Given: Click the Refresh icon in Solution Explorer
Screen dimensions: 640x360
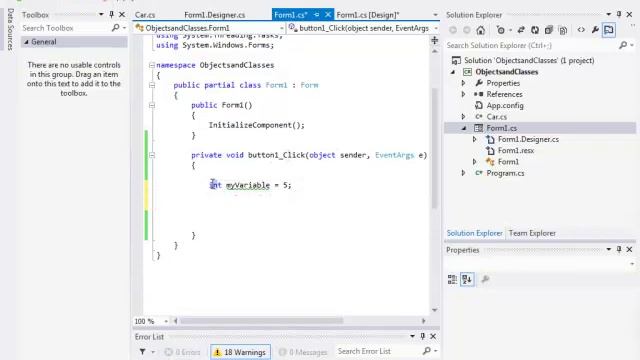Looking at the screenshot, I should coord(535,30).
